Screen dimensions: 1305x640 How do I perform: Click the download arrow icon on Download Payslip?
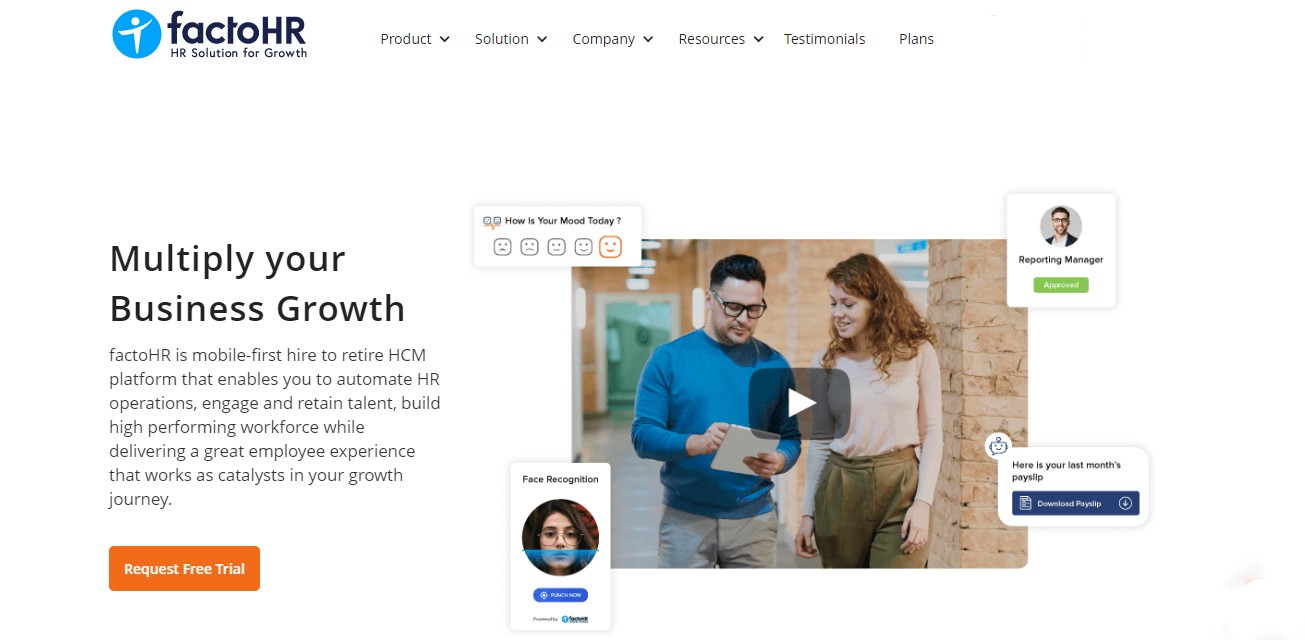1125,503
